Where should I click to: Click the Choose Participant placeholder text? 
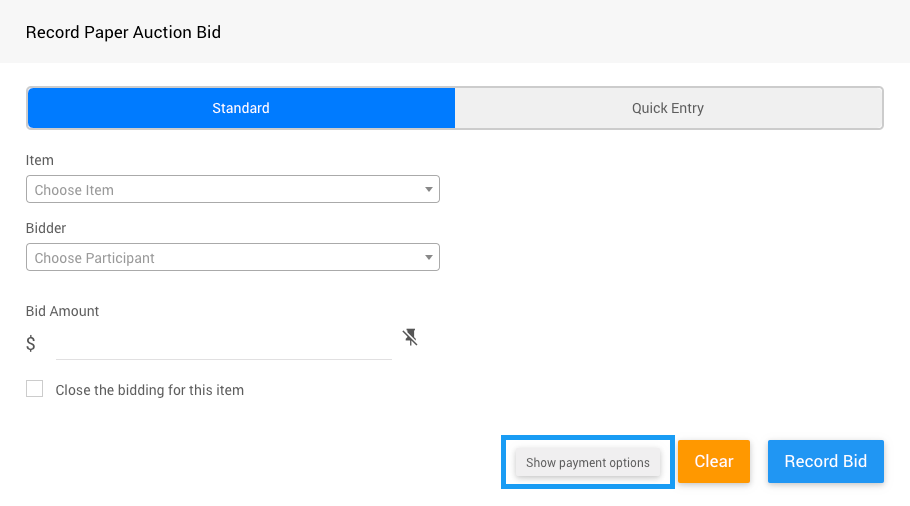(x=95, y=258)
